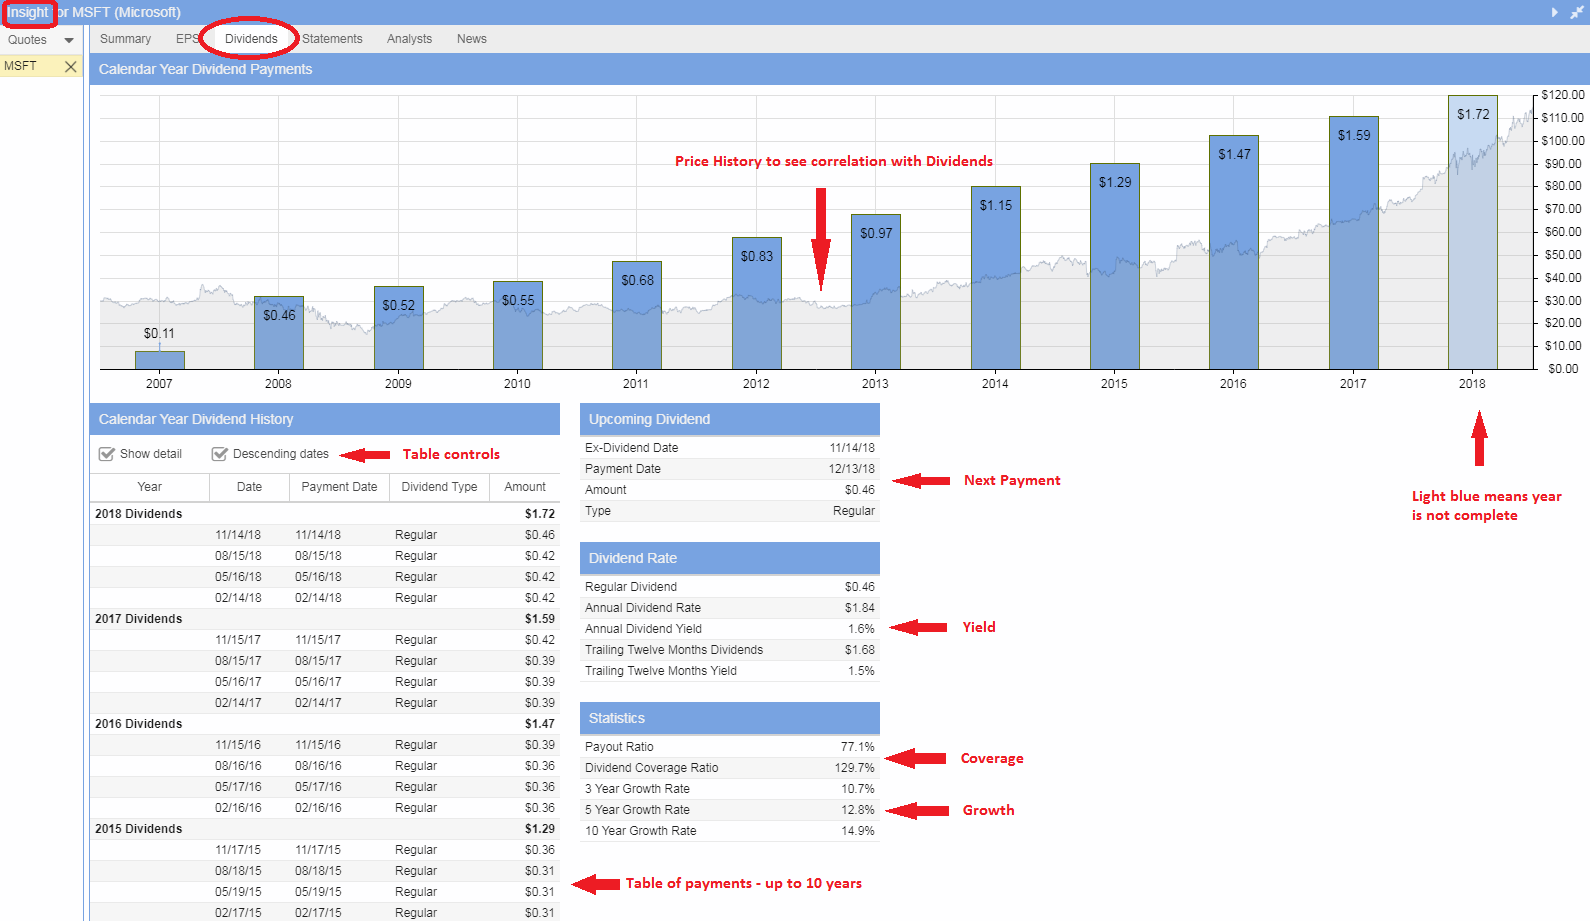Open the EPS tab
Viewport: 1590px width, 921px height.
[x=187, y=39]
